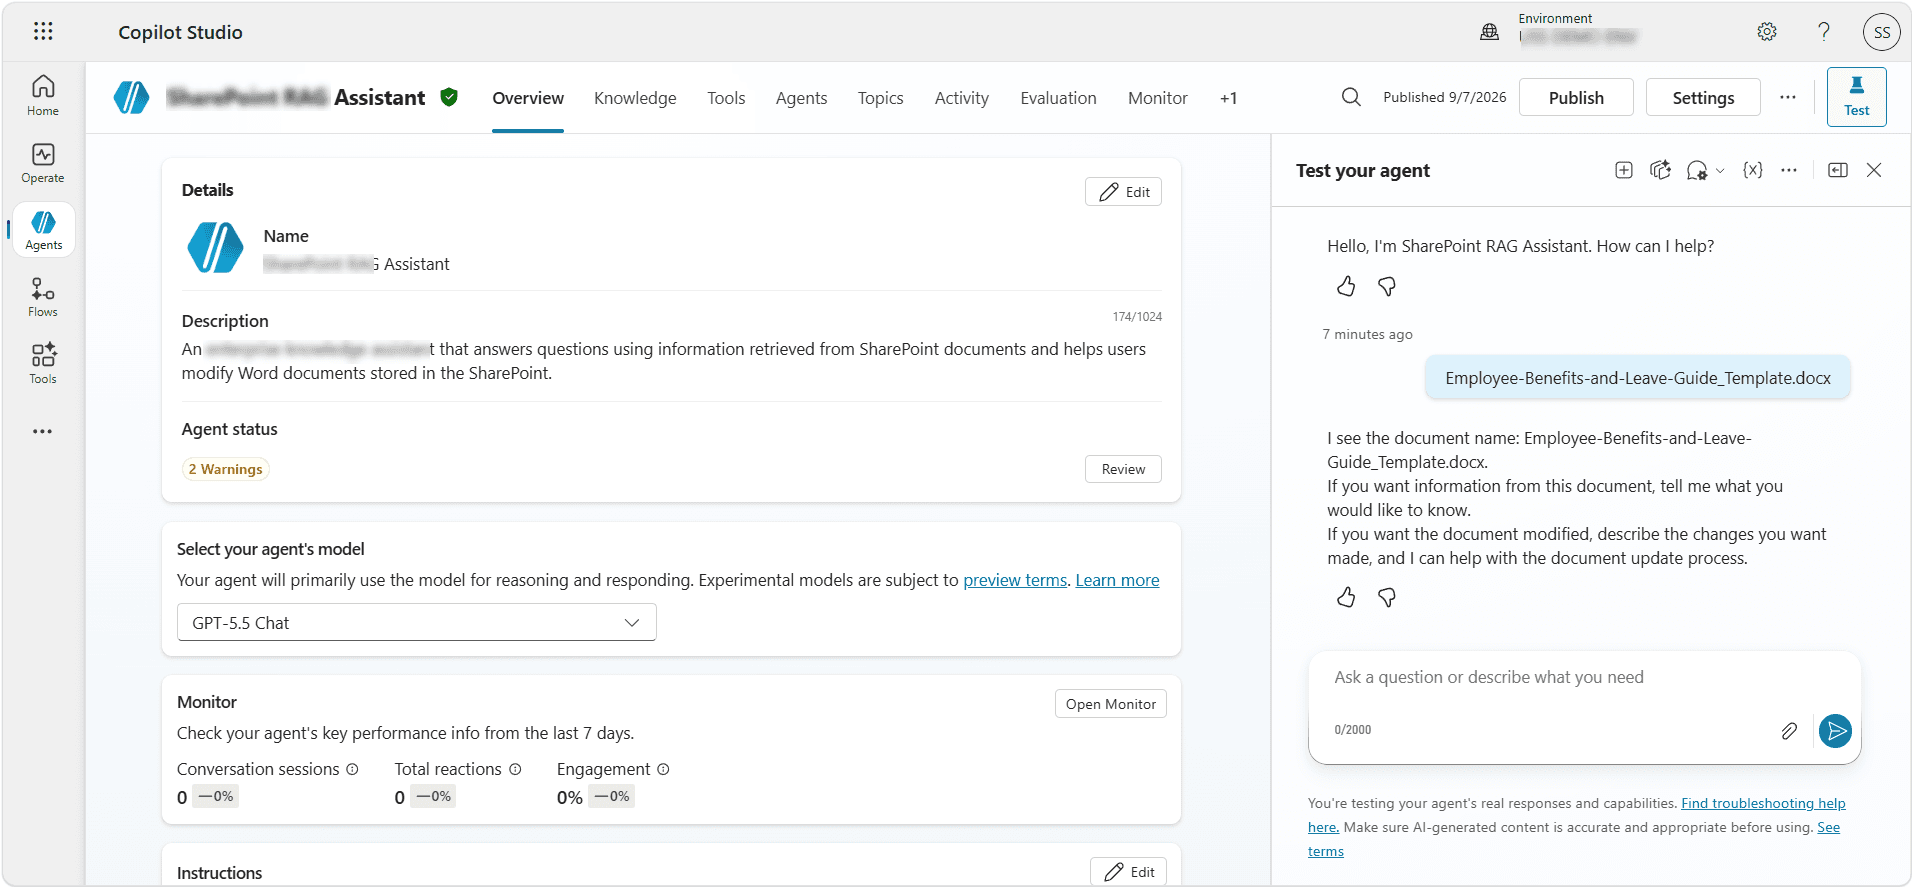Open Operate in the sidebar
The image size is (1916, 890).
pyautogui.click(x=43, y=163)
